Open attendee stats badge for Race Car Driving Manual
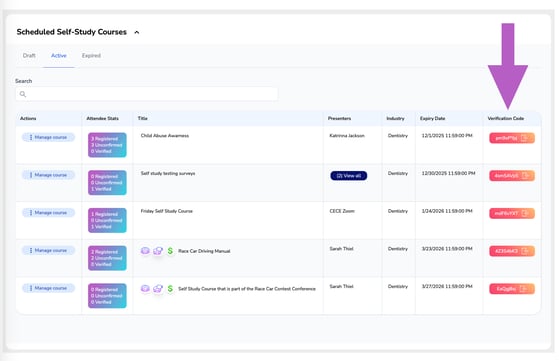Screen dimensions: 559x361 (x=107, y=258)
